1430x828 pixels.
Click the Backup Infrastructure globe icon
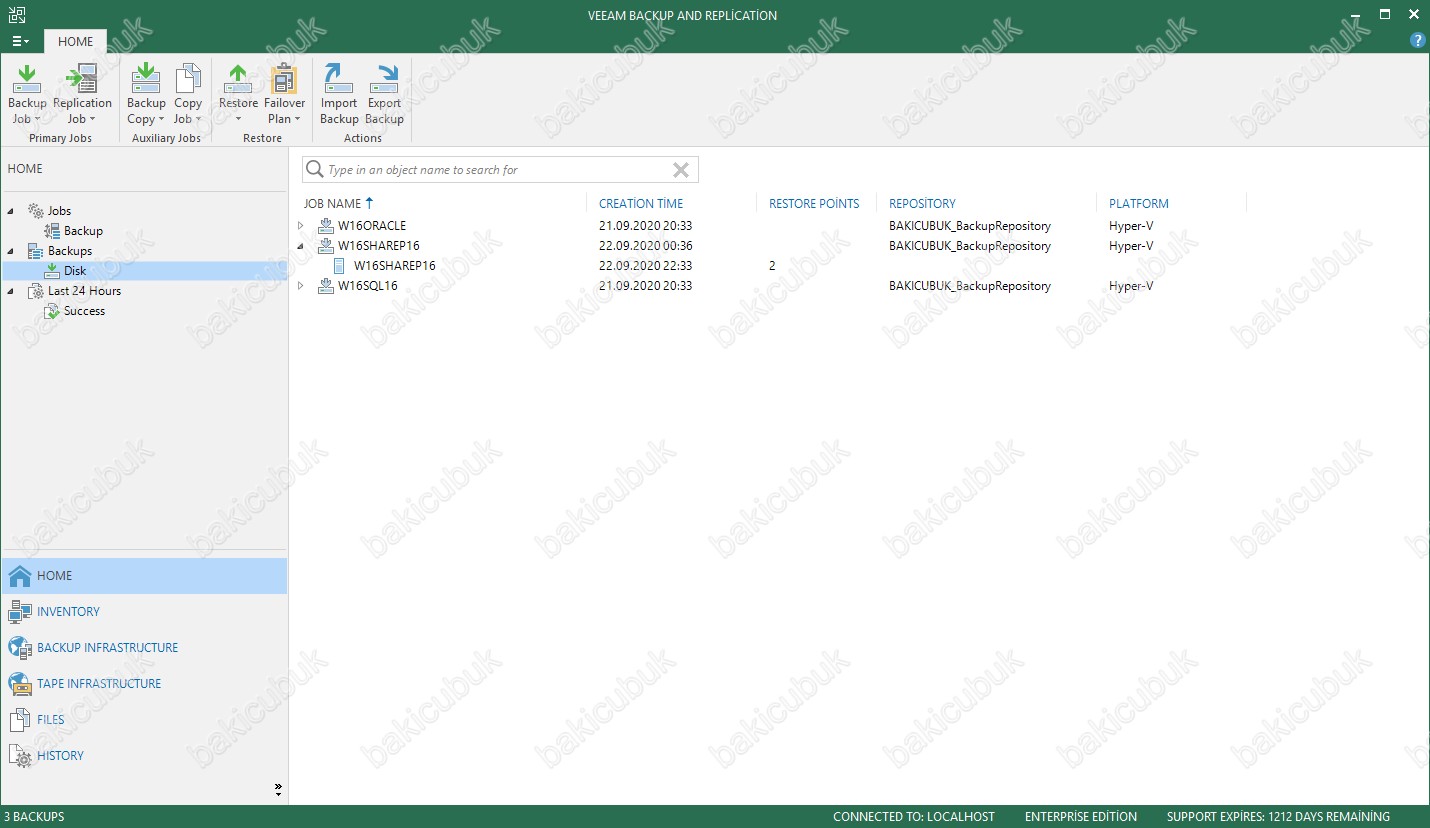tap(20, 648)
